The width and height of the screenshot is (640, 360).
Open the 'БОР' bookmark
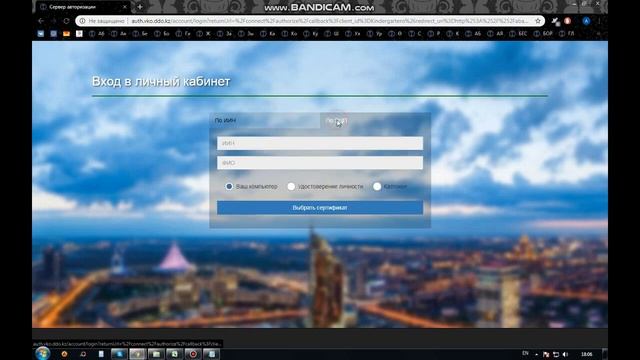point(544,34)
